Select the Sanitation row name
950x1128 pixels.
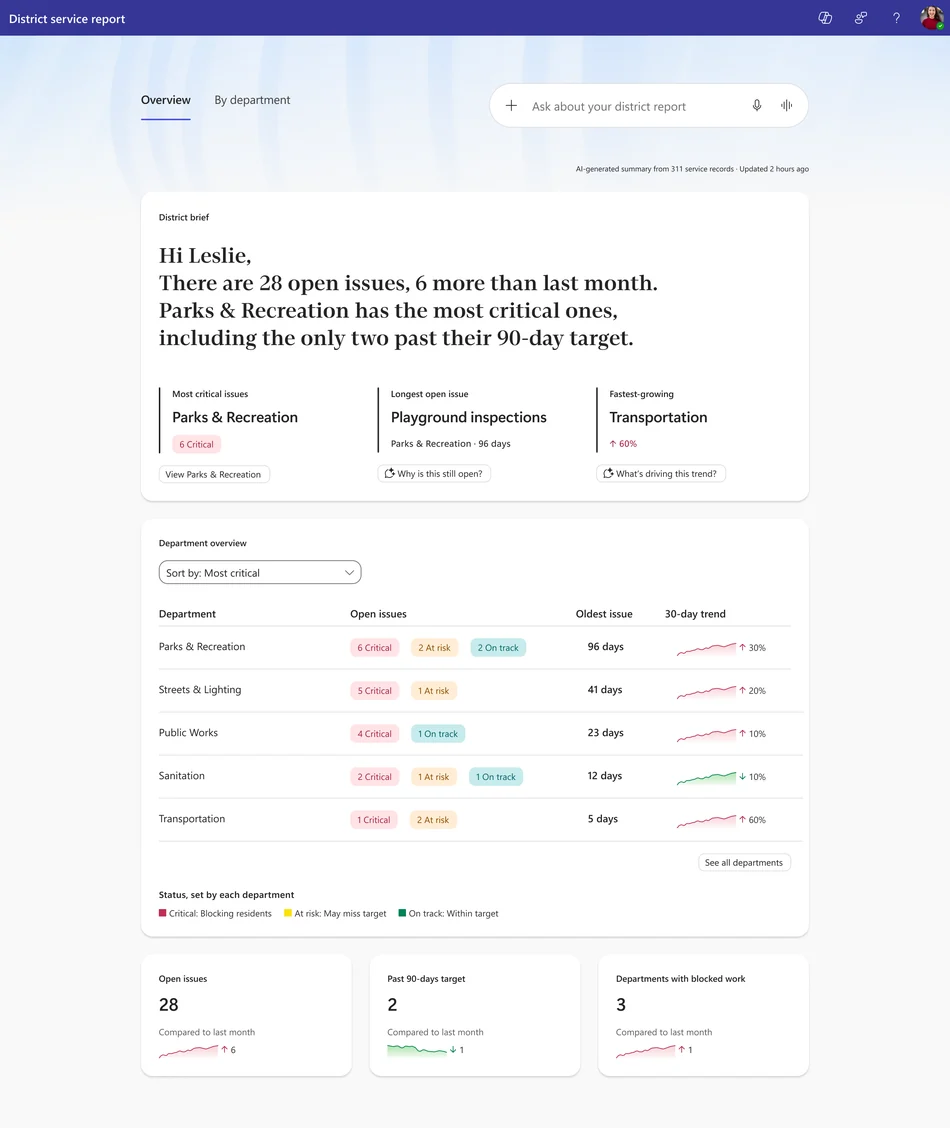[x=182, y=776]
